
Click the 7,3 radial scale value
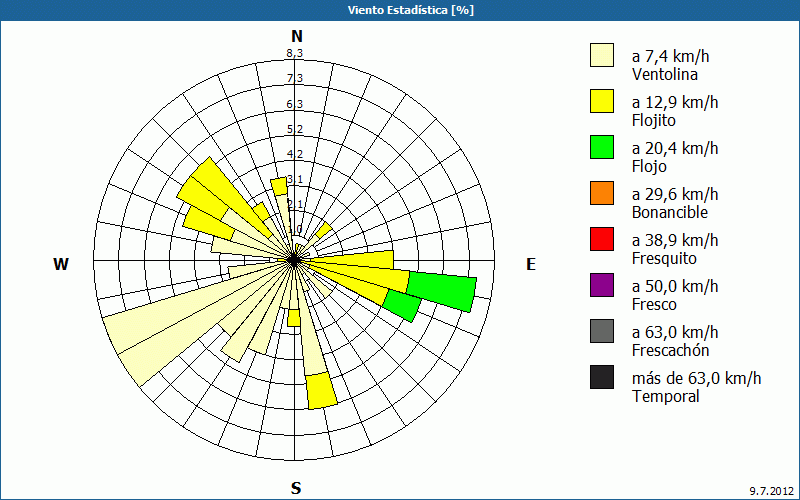point(295,78)
